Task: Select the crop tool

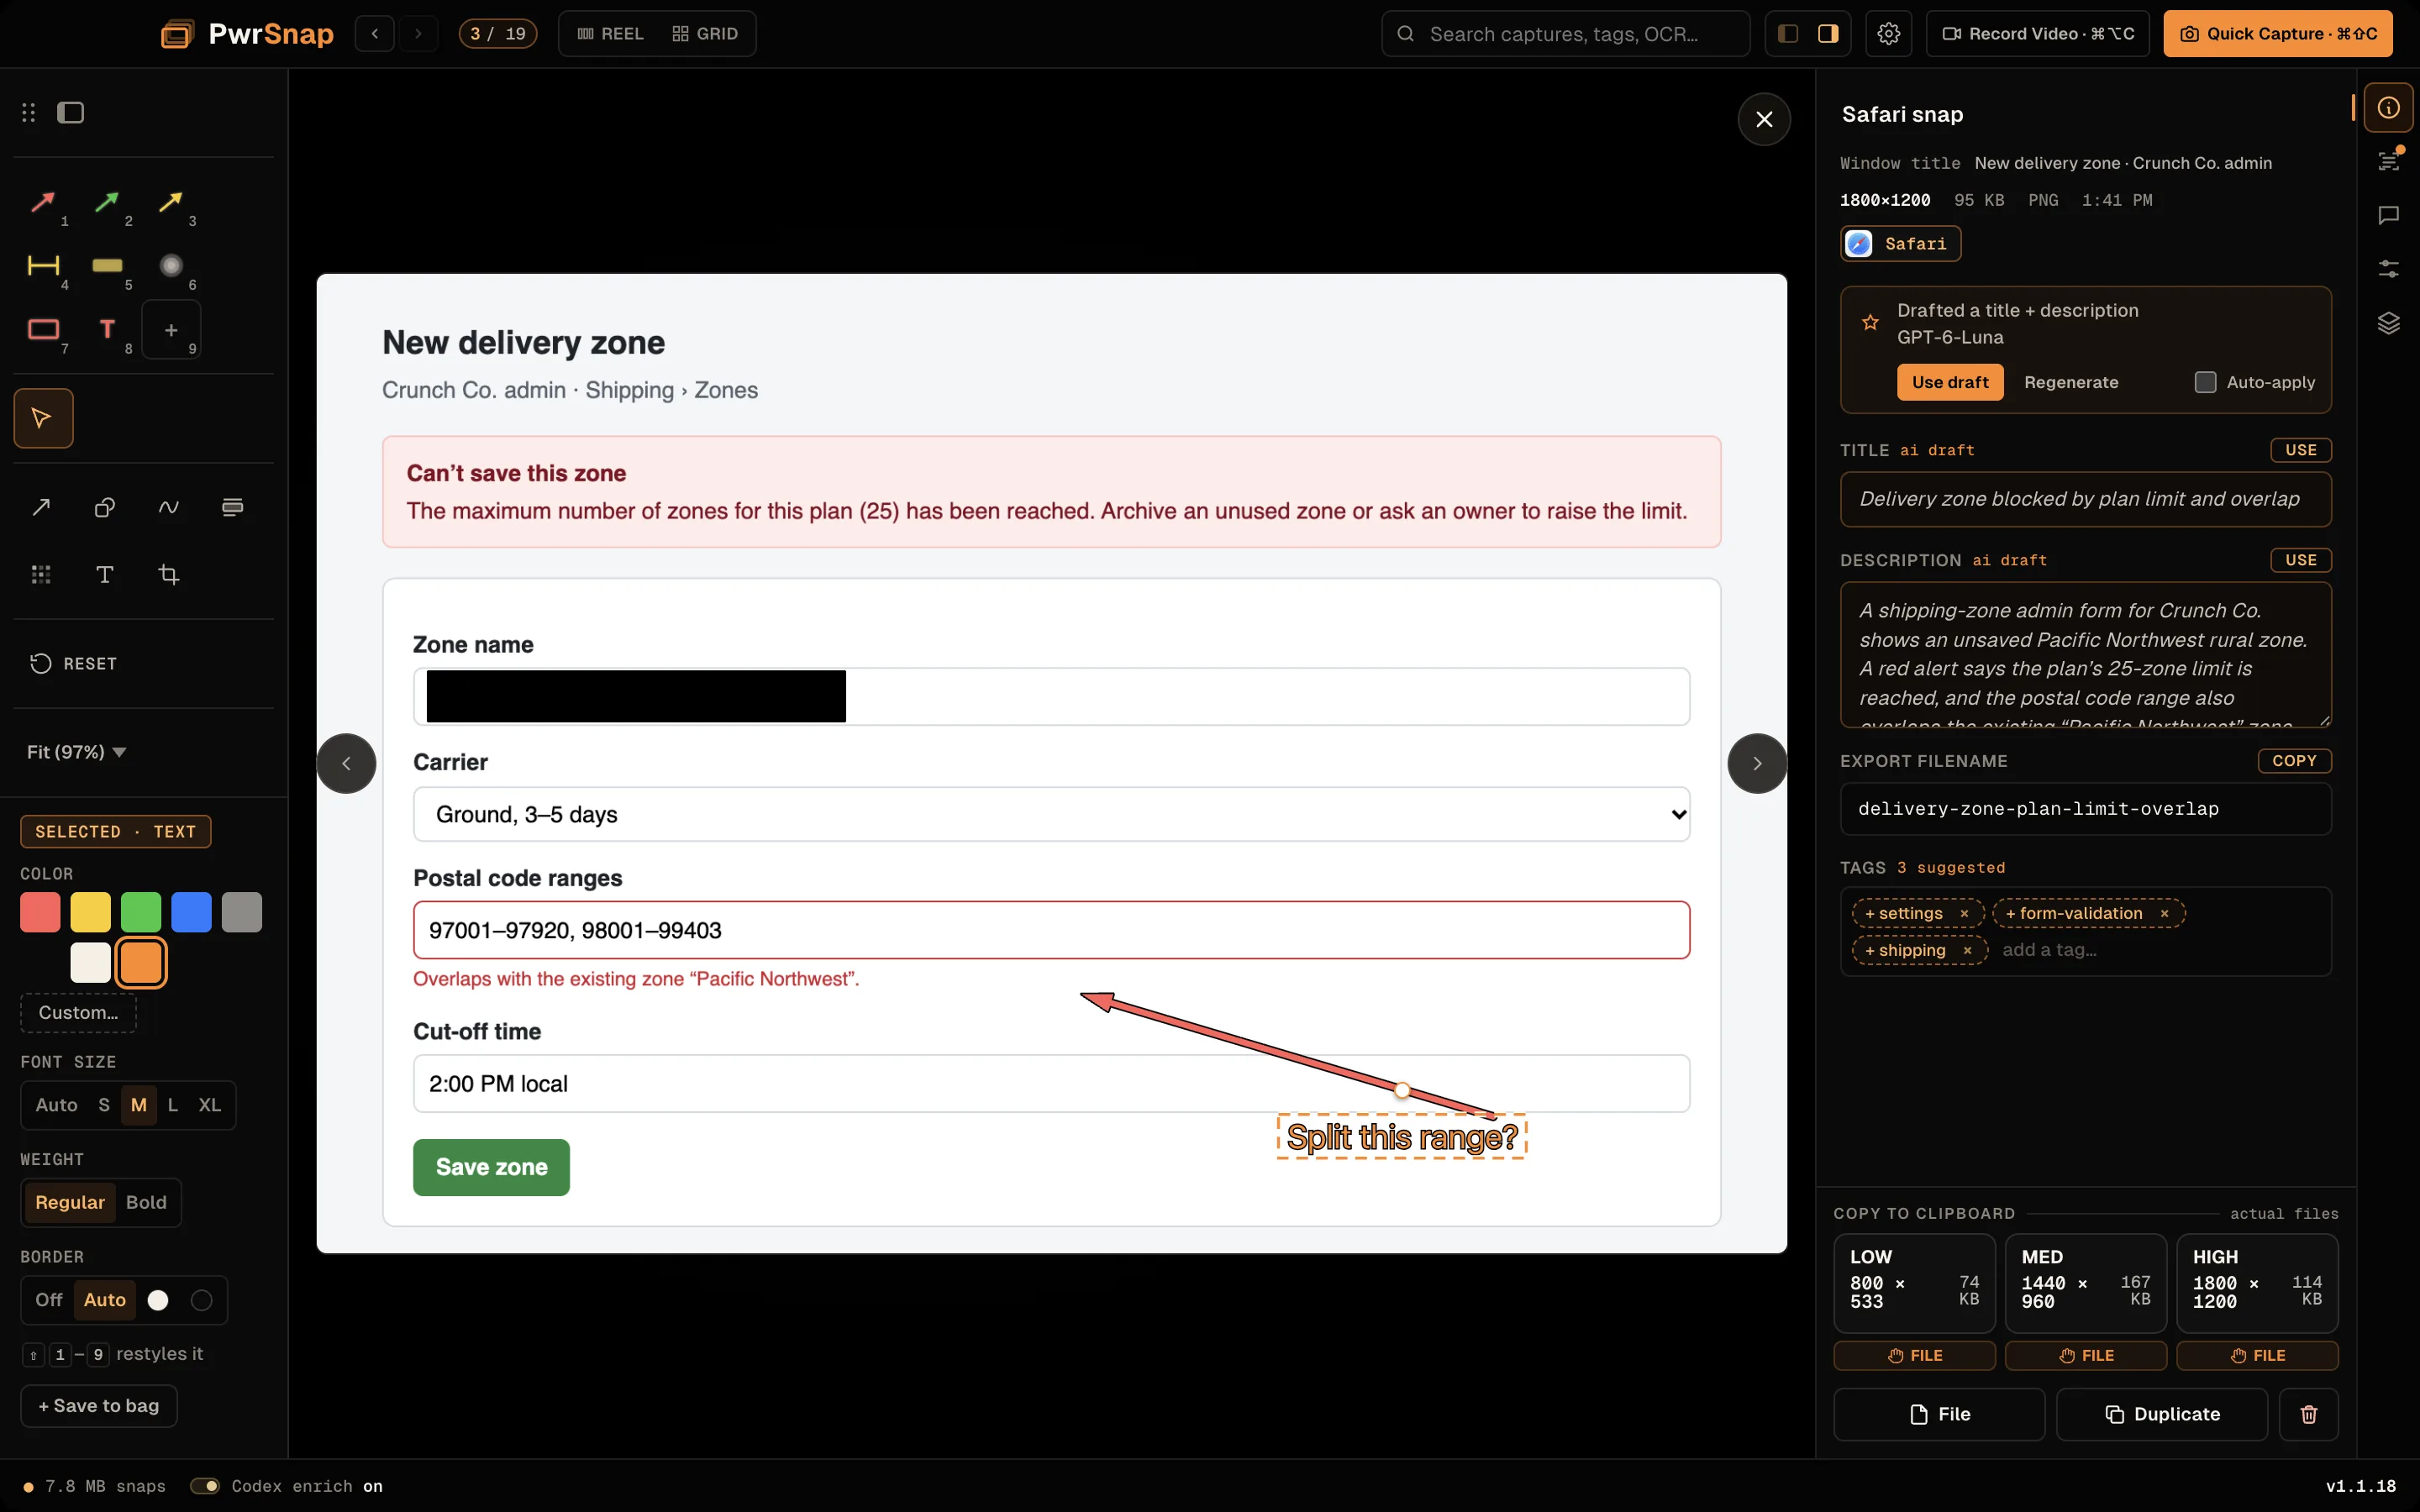Action: point(169,574)
